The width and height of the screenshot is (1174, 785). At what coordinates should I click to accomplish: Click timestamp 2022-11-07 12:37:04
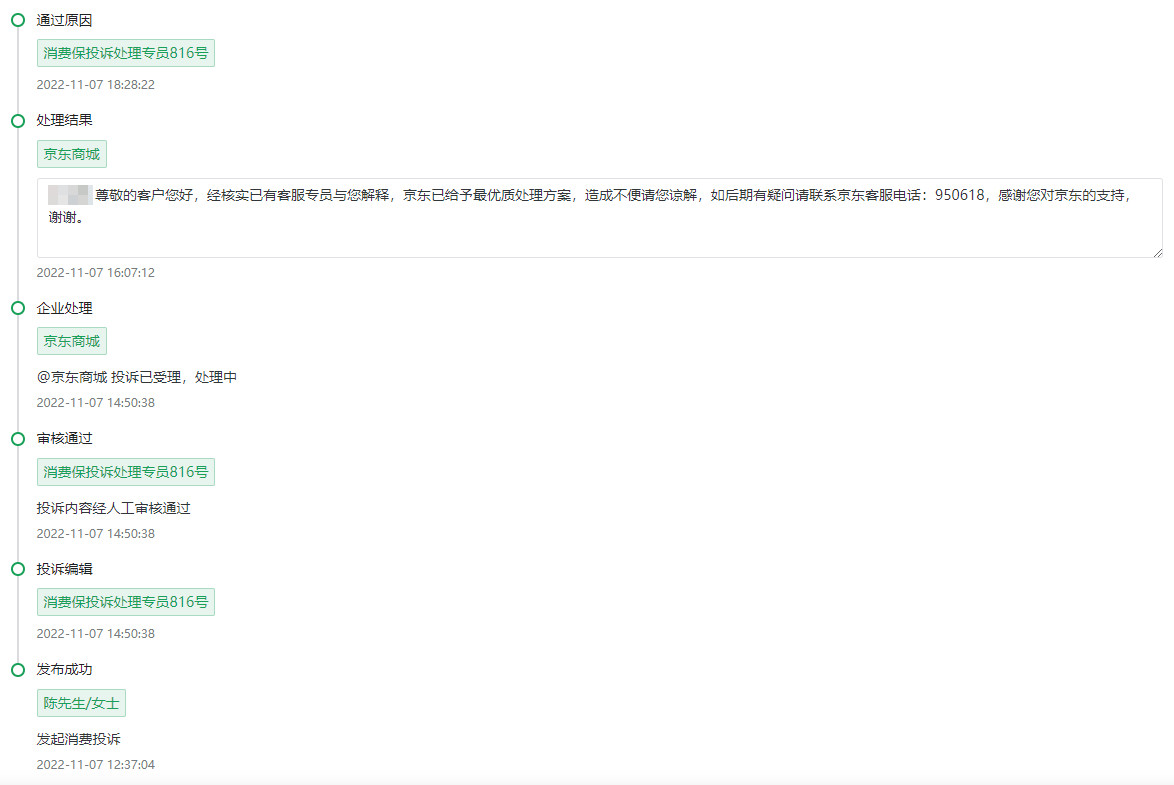tap(96, 765)
